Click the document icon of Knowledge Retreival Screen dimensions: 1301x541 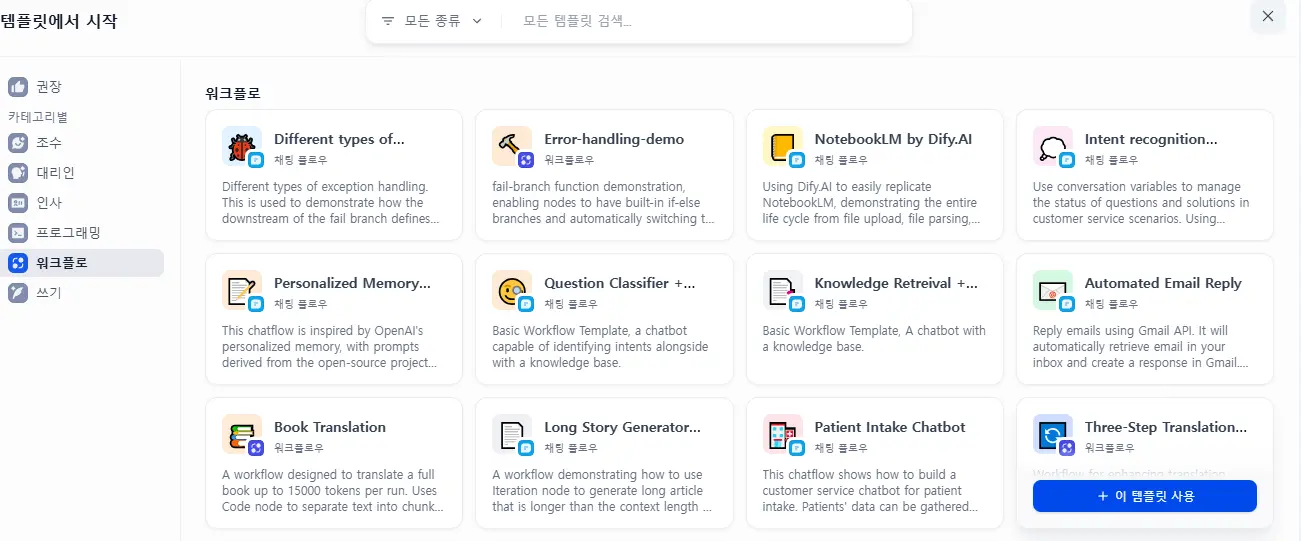[x=782, y=290]
